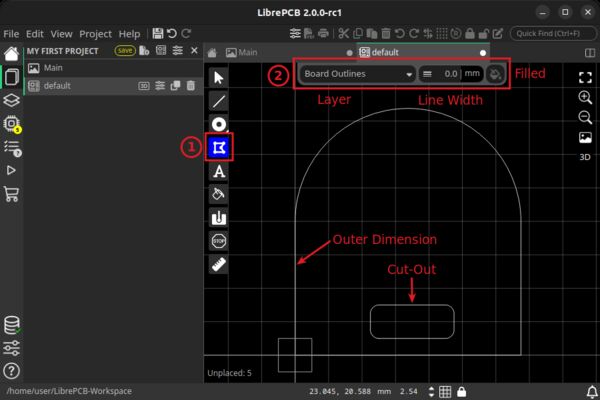Unlock selected items with open padlock
Image resolution: width=600 pixels, height=400 pixels.
pos(484,34)
